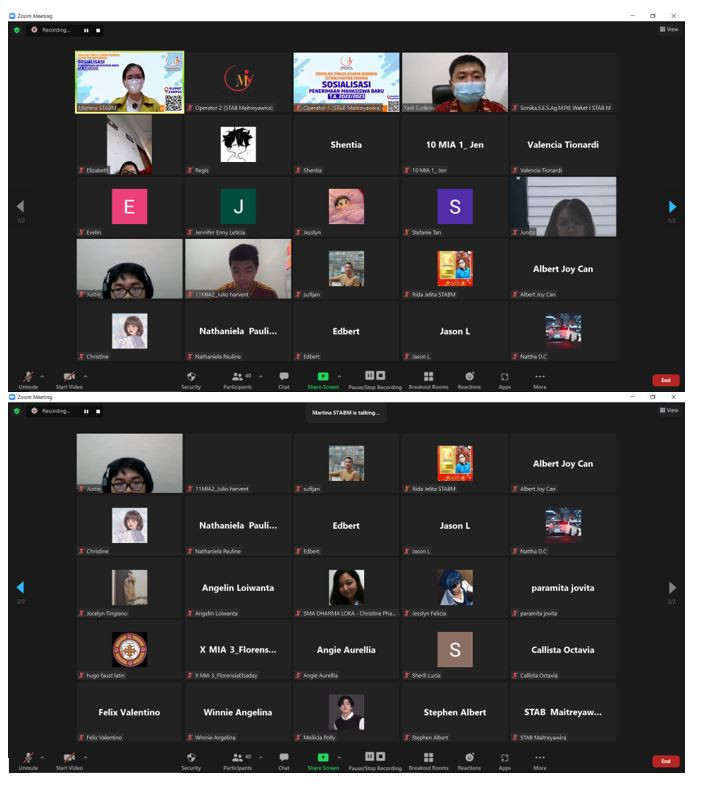Start Video in the bottom Zoom window
The height and width of the screenshot is (788, 704).
pos(69,759)
